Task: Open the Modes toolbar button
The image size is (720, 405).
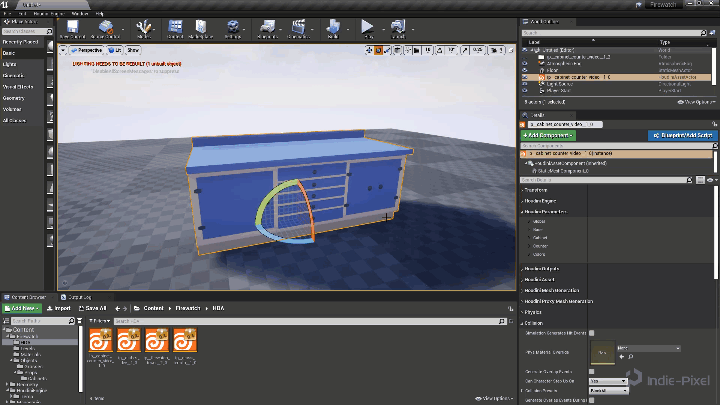Action: tap(144, 29)
